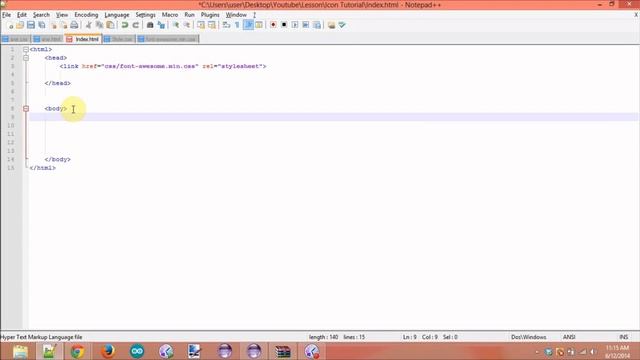Undo the last edit with green arrow
The image size is (640, 360).
tap(125, 25)
